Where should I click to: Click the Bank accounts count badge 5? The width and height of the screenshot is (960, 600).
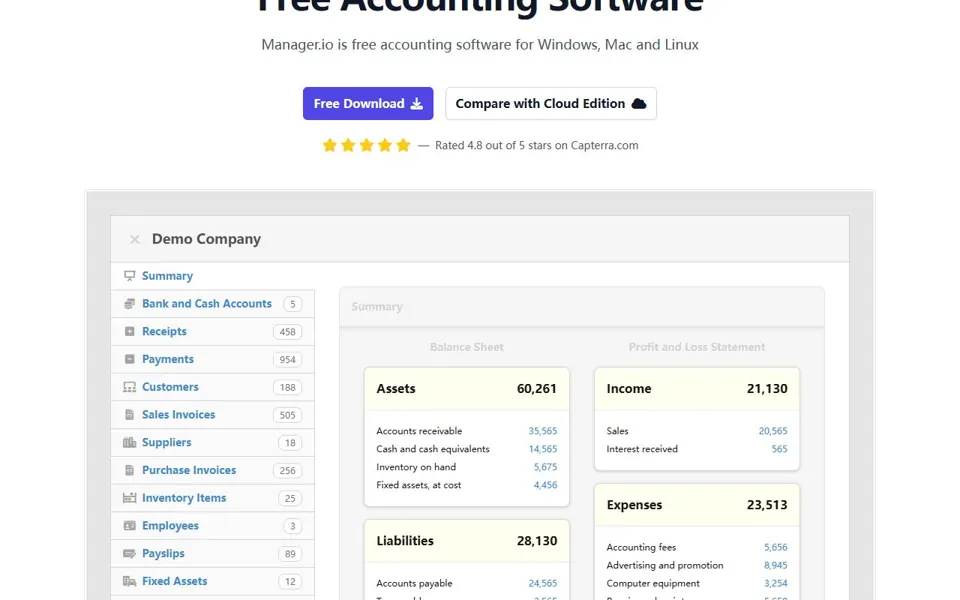[293, 304]
